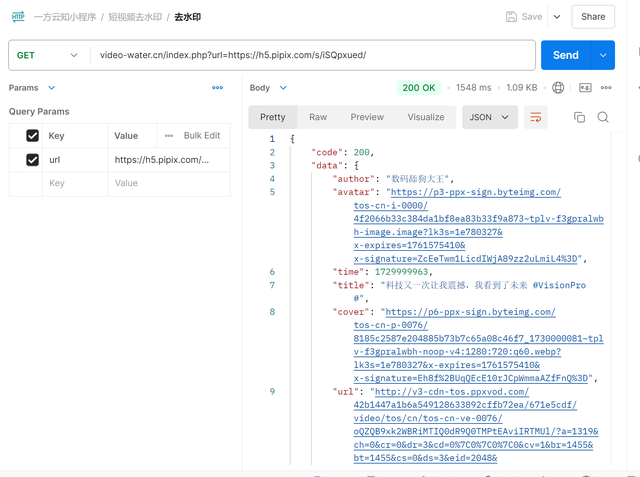
Task: Open Params more options (three dots)
Action: pyautogui.click(x=218, y=88)
